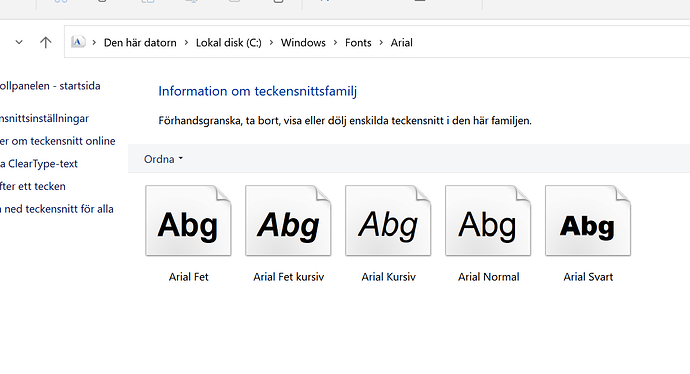Select the Arial Kursiv font thumbnail

pos(388,220)
